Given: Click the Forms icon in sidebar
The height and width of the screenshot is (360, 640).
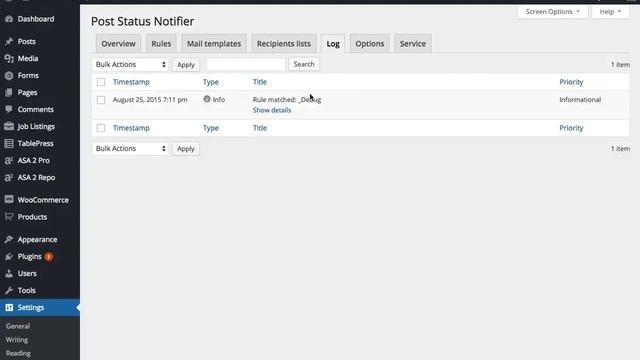Looking at the screenshot, I should pos(9,76).
